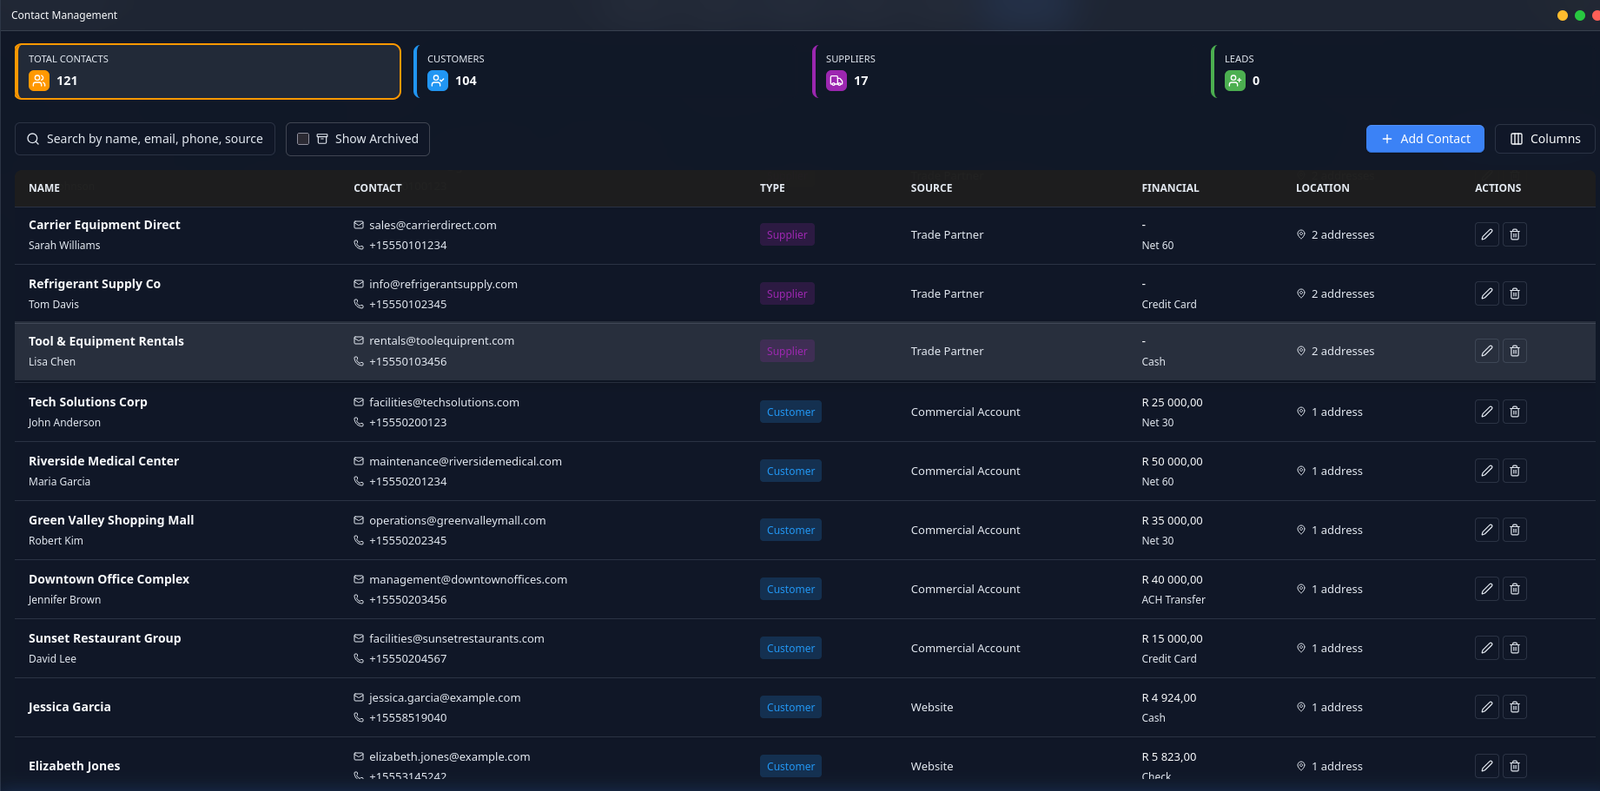Edit the Sunset Restaurant Group contact
1600x791 pixels.
tap(1487, 647)
